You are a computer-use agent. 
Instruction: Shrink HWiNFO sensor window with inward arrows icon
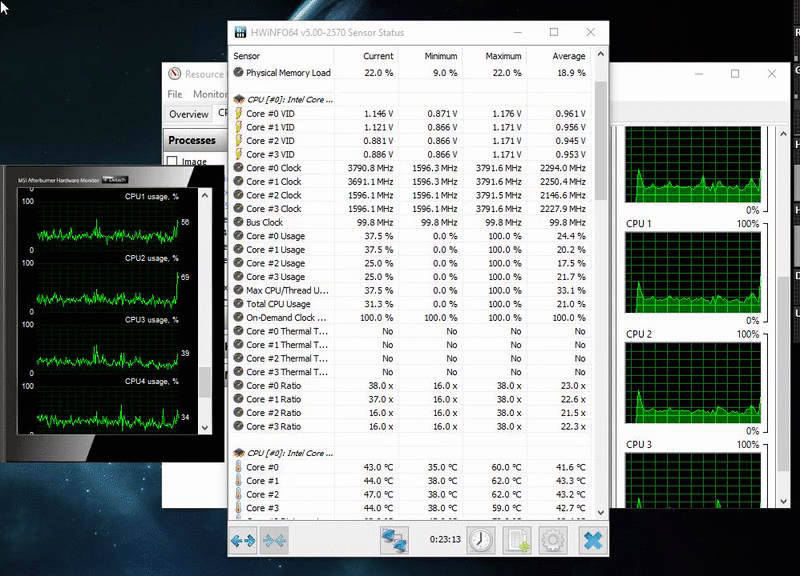coord(274,540)
